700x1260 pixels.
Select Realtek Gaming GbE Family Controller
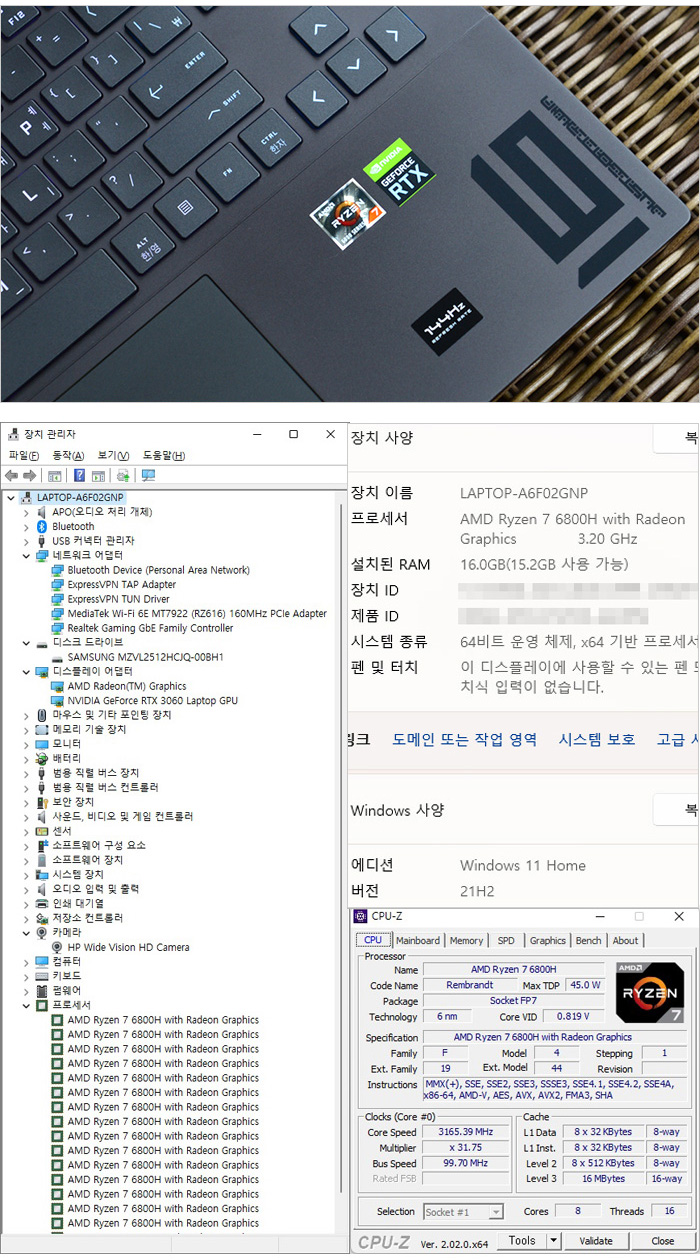pyautogui.click(x=150, y=628)
